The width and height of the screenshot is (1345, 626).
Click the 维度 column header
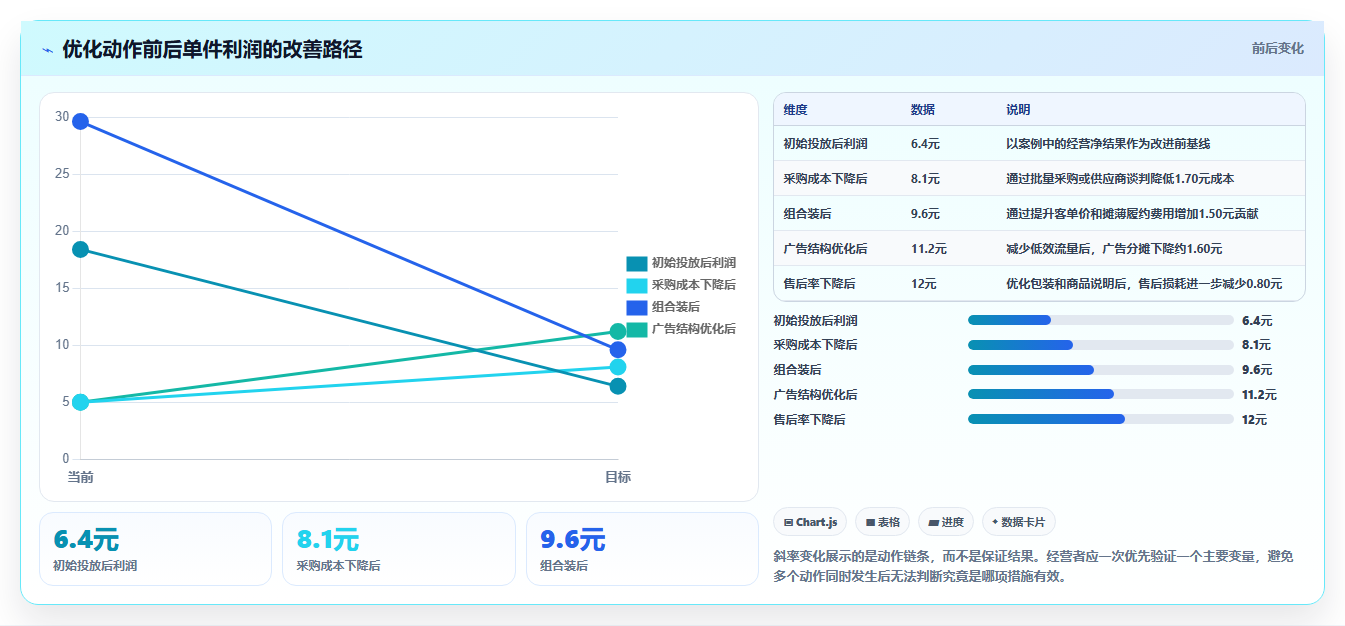tap(796, 109)
